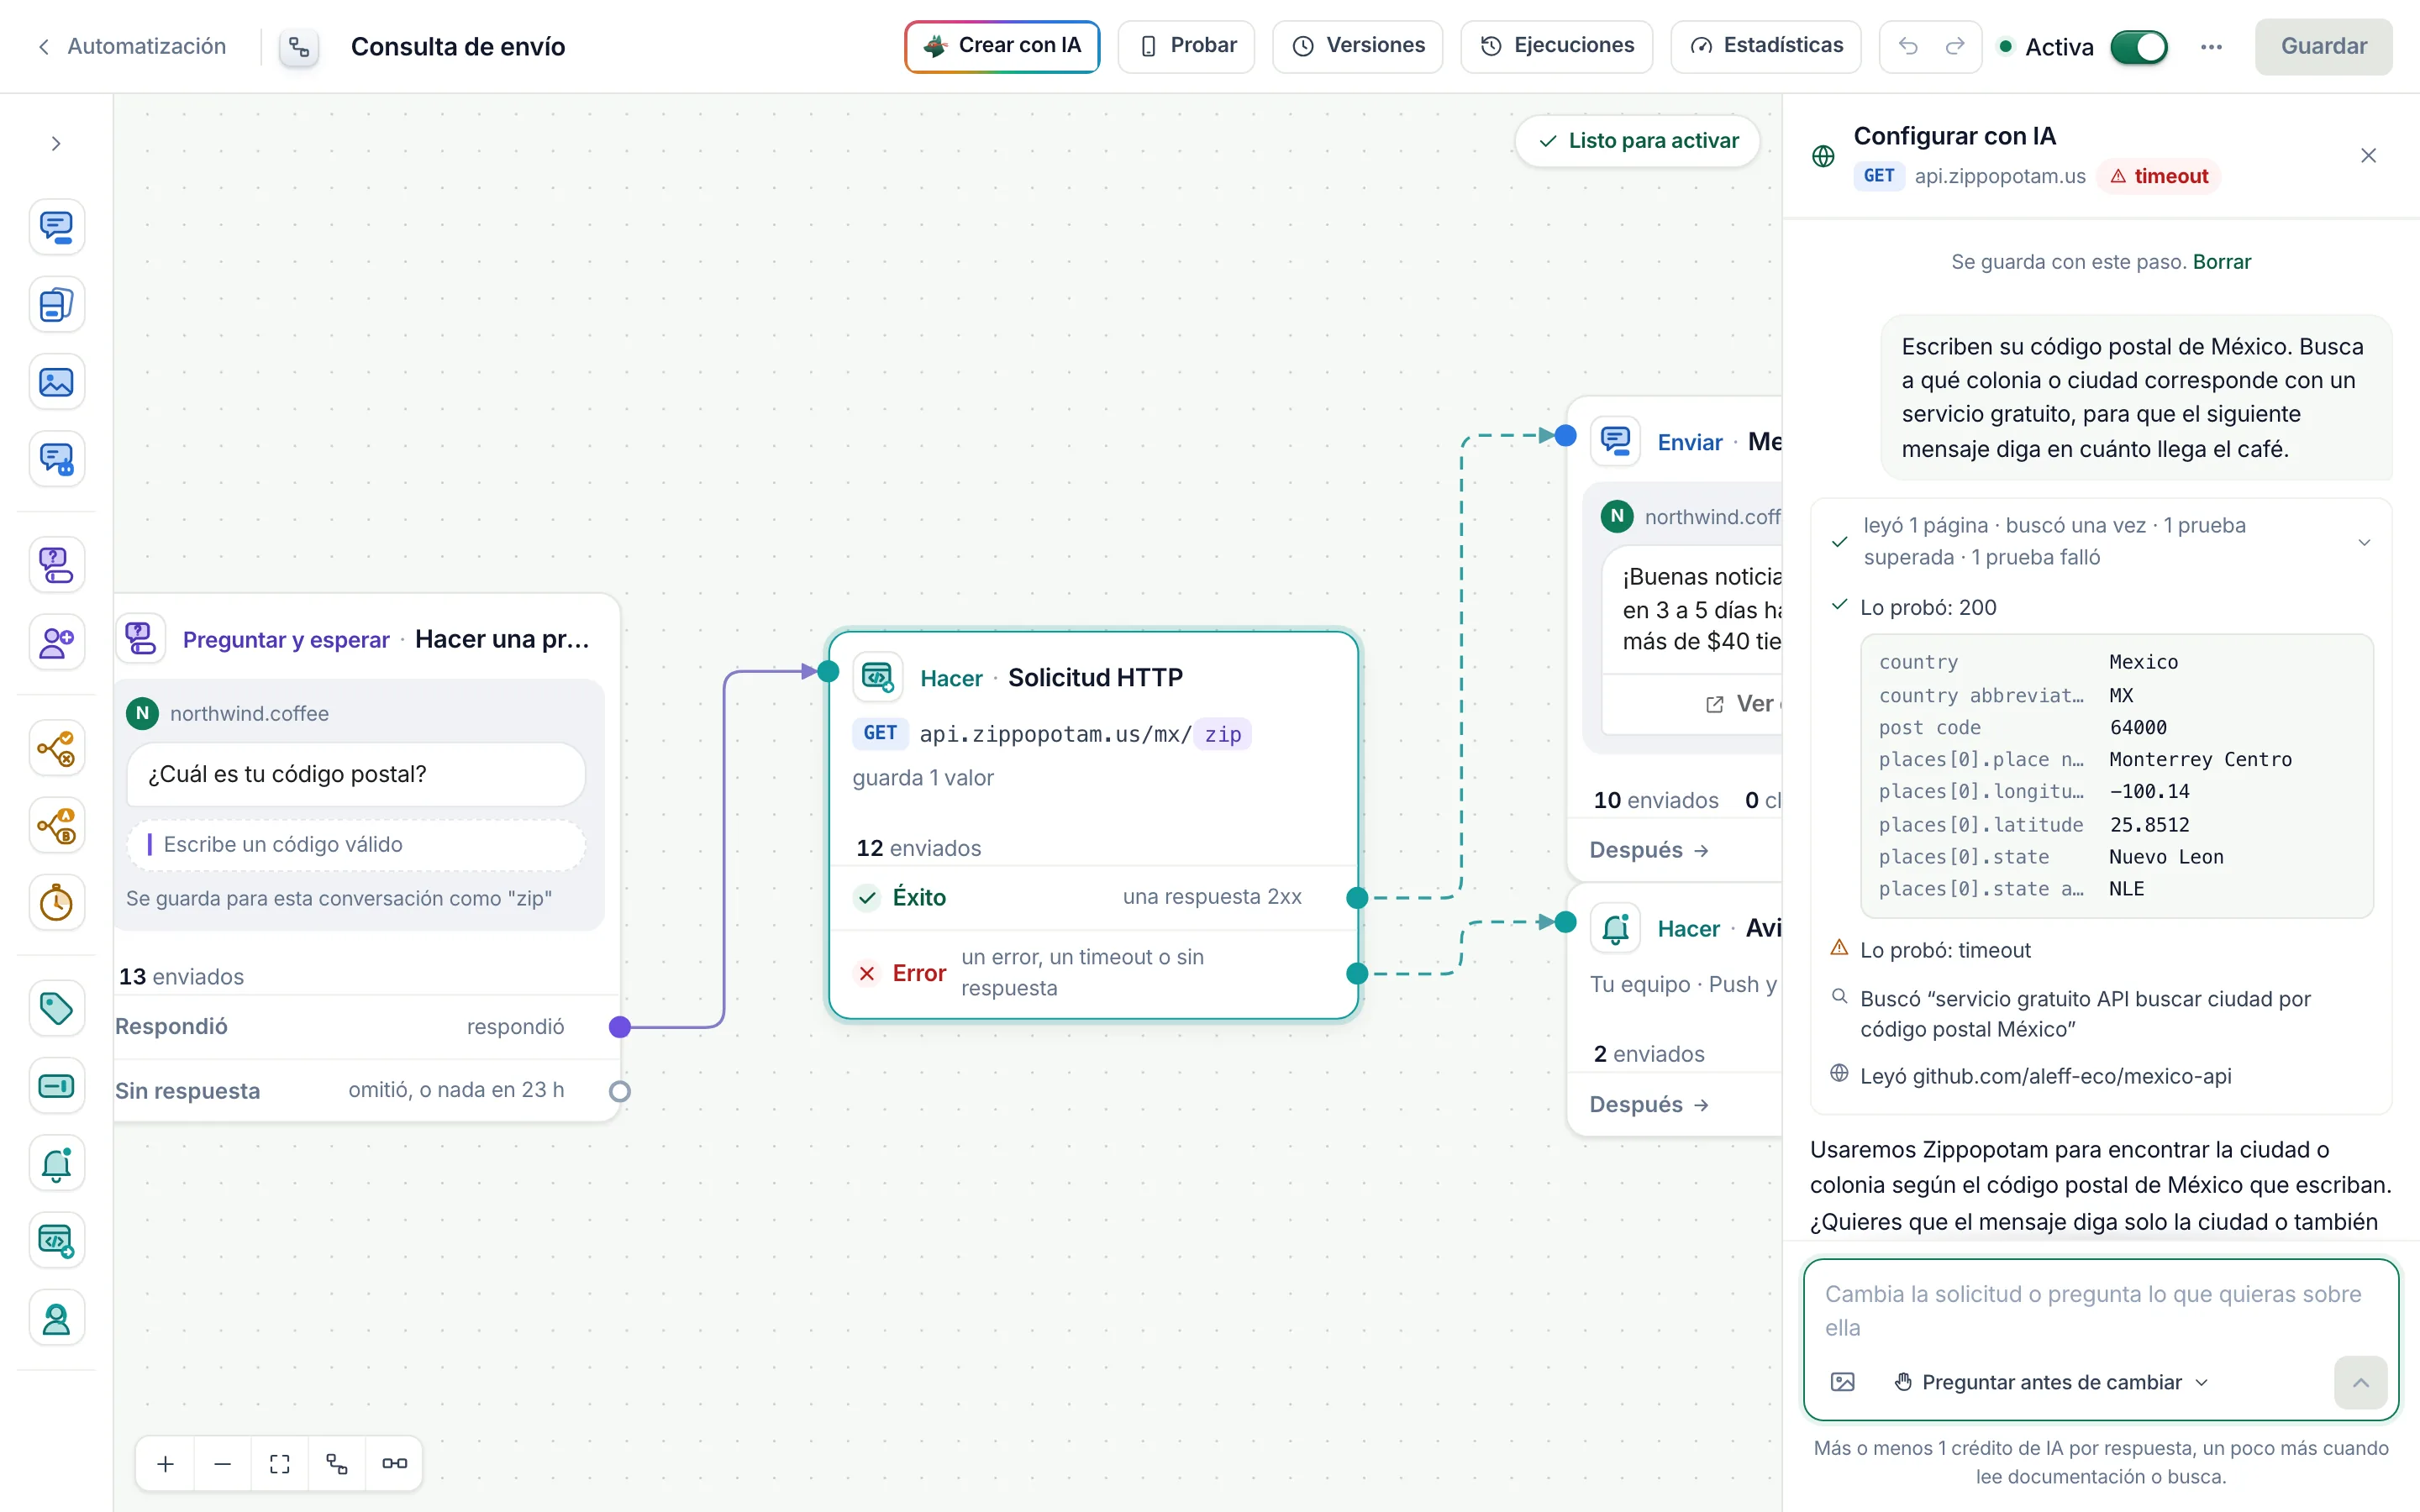Open the Versiones tab
Viewport: 2420px width, 1512px height.
coord(1357,46)
